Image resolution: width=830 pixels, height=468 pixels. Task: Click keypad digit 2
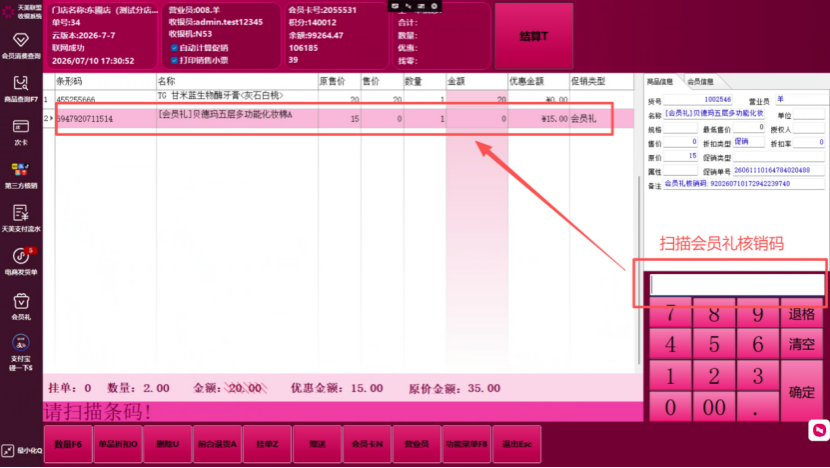pos(714,376)
